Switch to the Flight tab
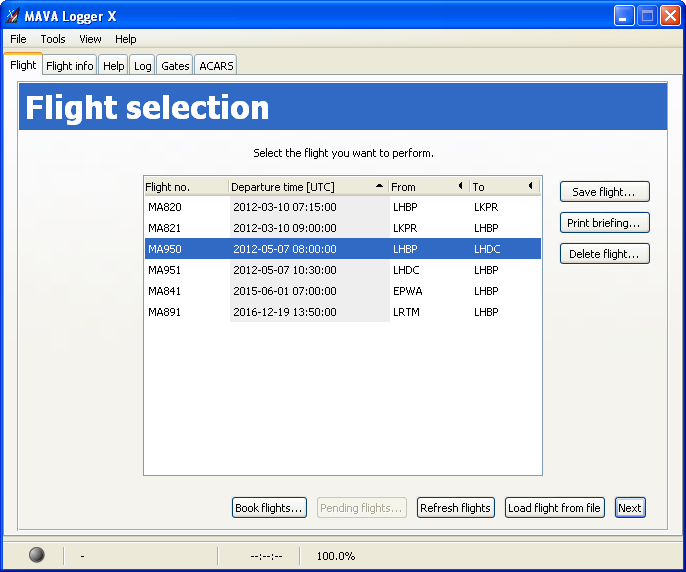The width and height of the screenshot is (686, 572). click(23, 65)
